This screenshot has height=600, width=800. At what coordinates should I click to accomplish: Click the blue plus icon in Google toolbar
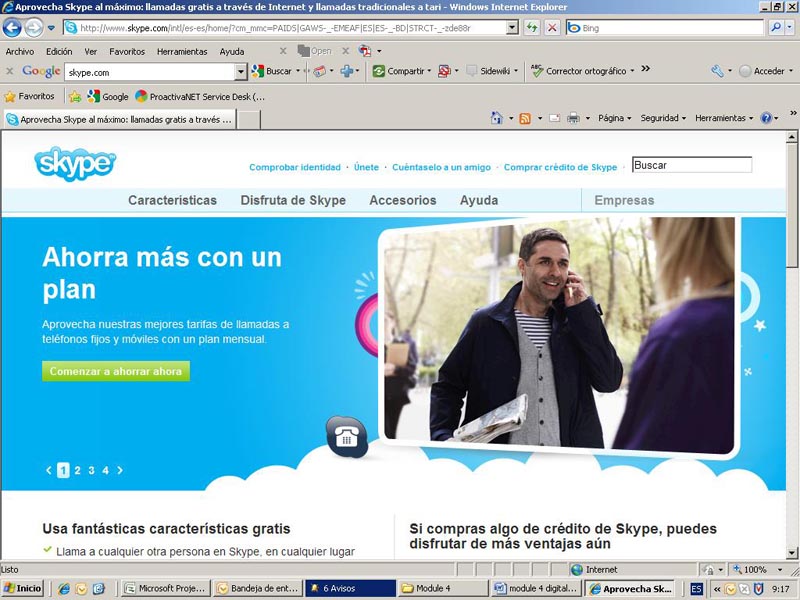pyautogui.click(x=346, y=71)
